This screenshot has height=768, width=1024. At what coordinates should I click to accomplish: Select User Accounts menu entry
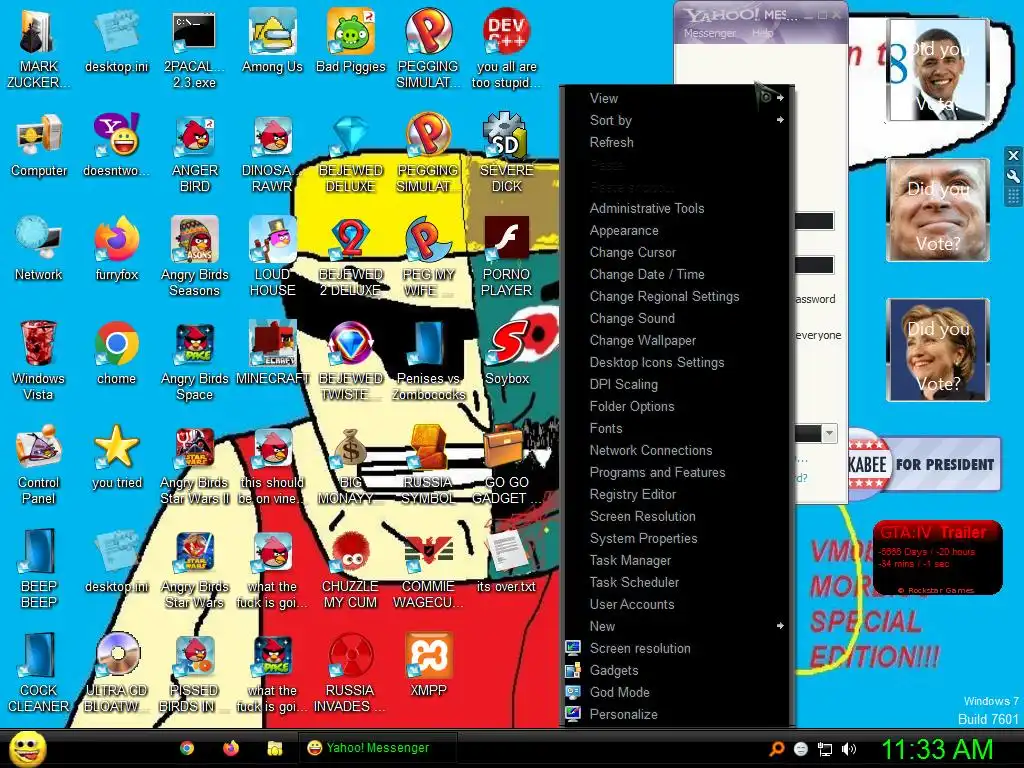[x=678, y=604]
